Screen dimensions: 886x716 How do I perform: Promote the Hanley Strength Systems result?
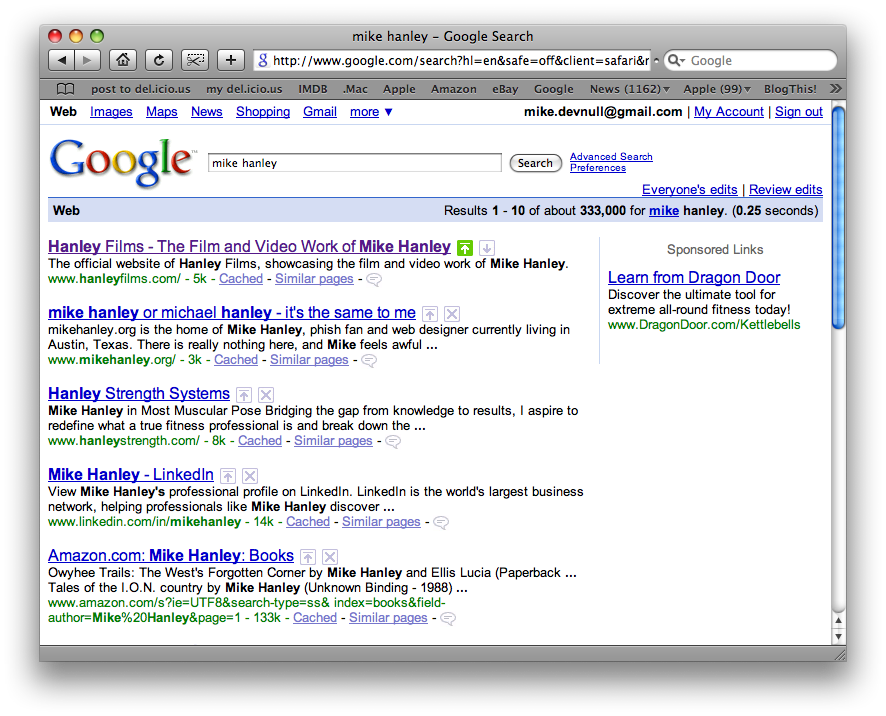click(244, 394)
